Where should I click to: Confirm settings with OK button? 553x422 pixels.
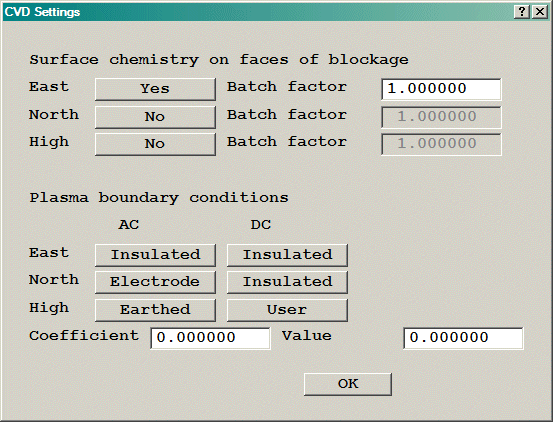pyautogui.click(x=348, y=384)
